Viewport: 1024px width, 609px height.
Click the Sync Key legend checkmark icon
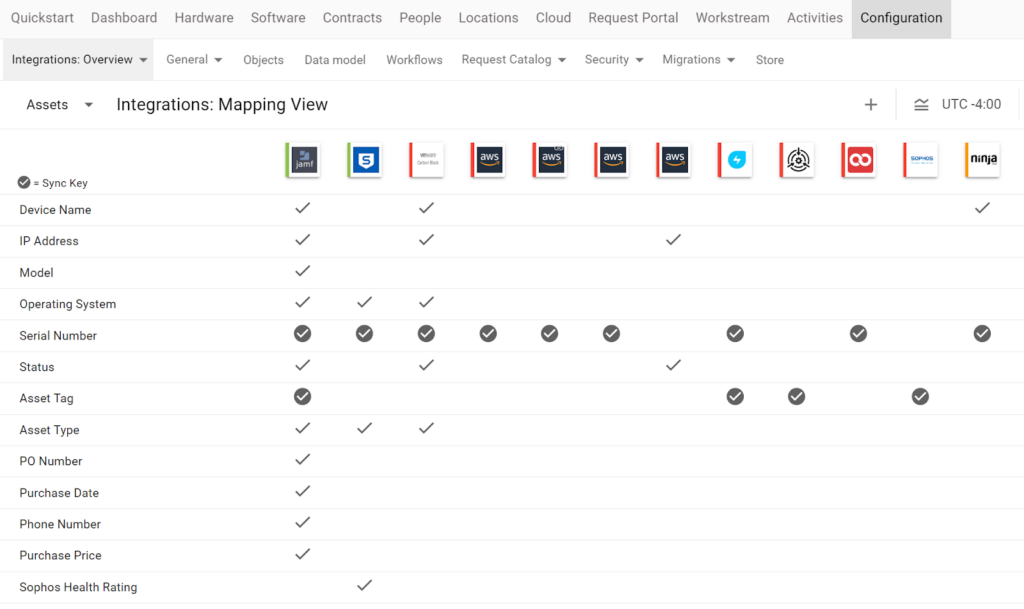pos(24,183)
